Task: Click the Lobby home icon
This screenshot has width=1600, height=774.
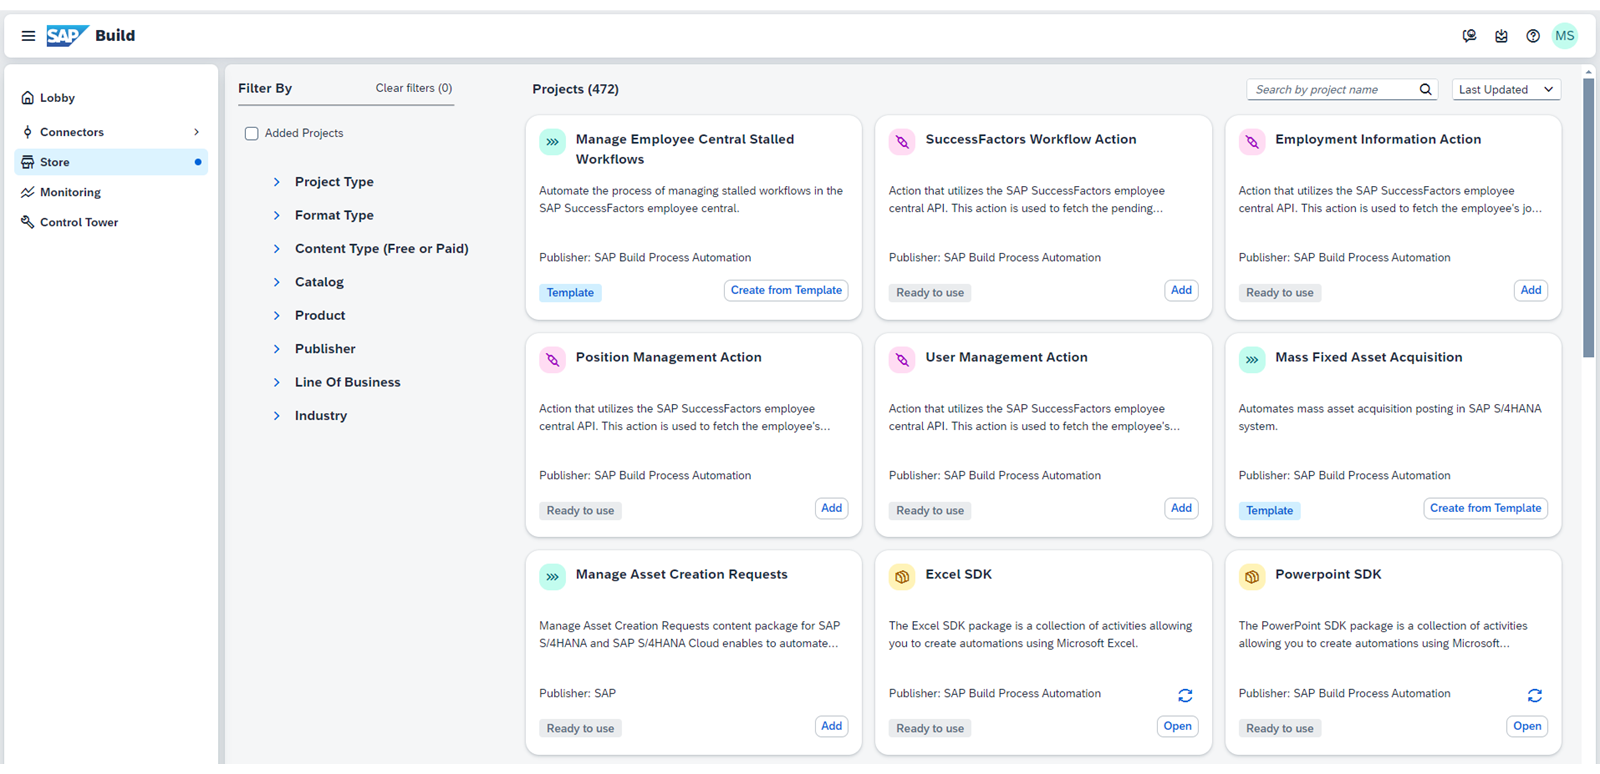Action: 28,98
